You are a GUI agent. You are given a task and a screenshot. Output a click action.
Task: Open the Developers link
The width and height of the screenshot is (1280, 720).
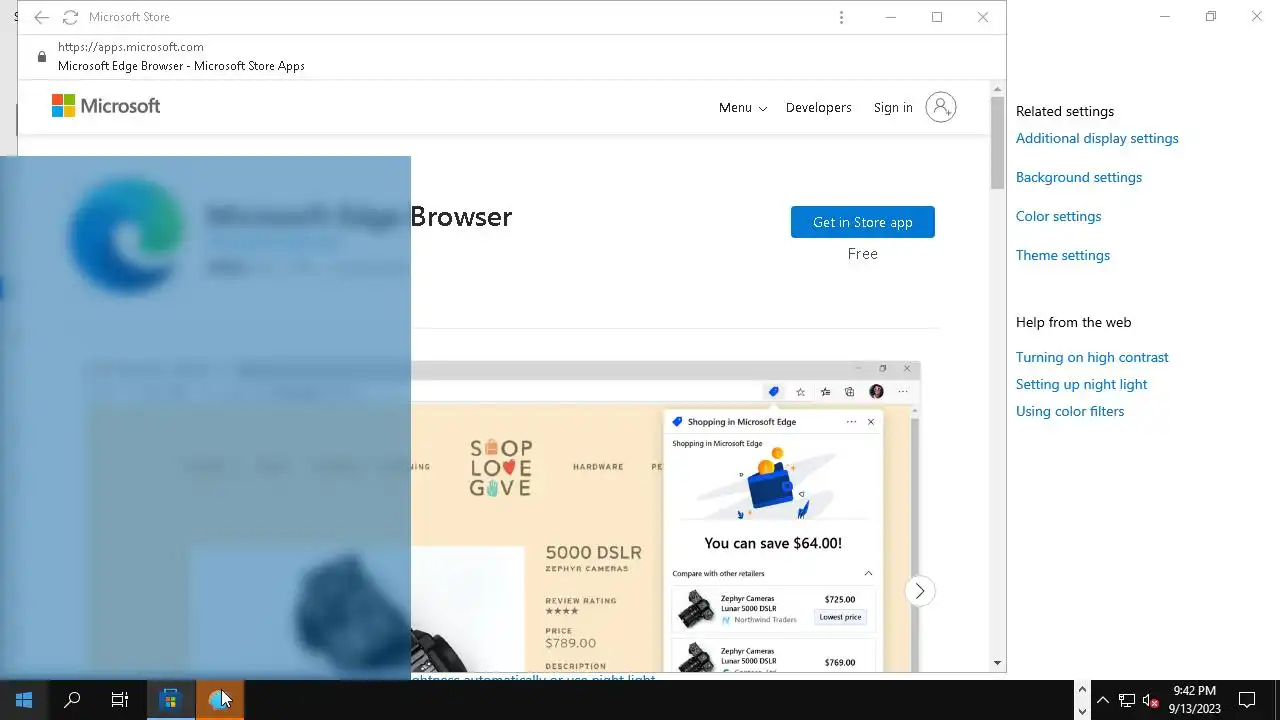point(819,108)
